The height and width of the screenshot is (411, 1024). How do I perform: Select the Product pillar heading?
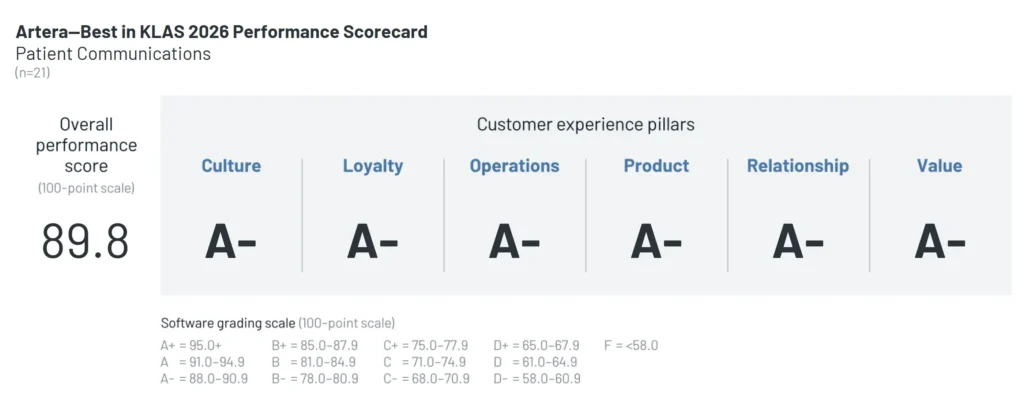click(656, 166)
